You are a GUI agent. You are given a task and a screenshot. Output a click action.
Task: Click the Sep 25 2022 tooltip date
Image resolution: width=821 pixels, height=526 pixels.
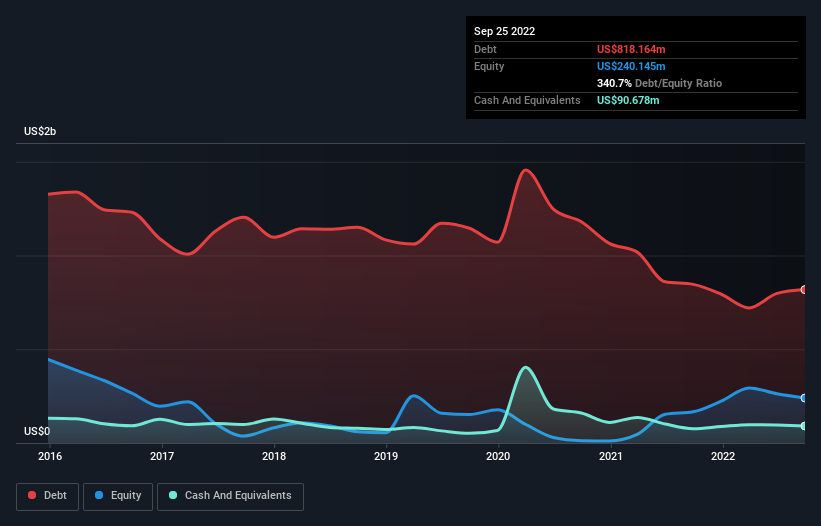504,31
